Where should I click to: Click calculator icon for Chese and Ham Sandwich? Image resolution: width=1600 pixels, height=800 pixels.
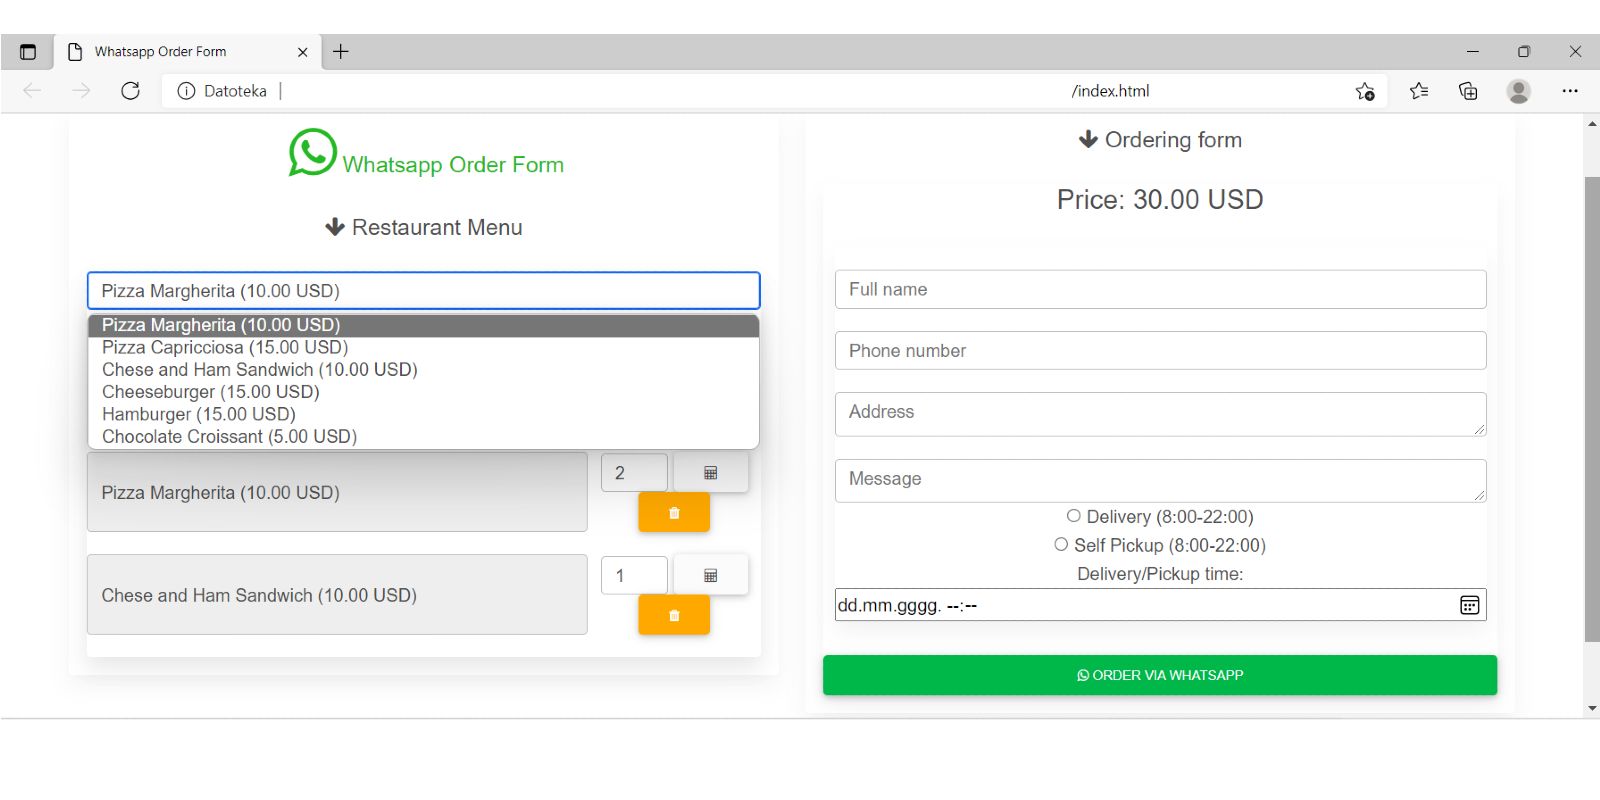coord(710,576)
